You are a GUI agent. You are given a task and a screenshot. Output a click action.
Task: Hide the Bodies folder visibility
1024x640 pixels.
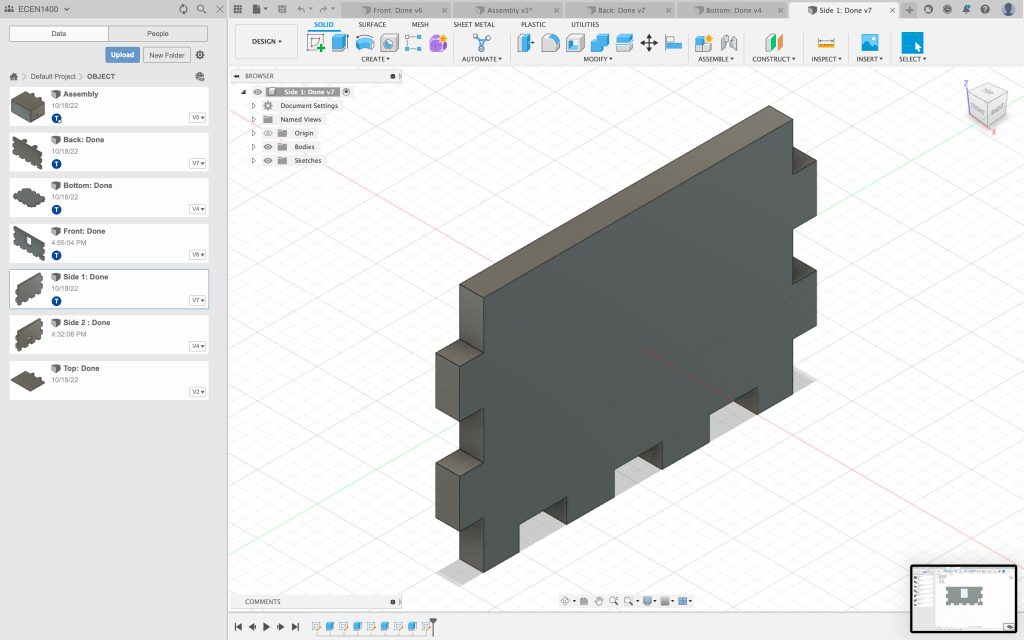pos(268,147)
